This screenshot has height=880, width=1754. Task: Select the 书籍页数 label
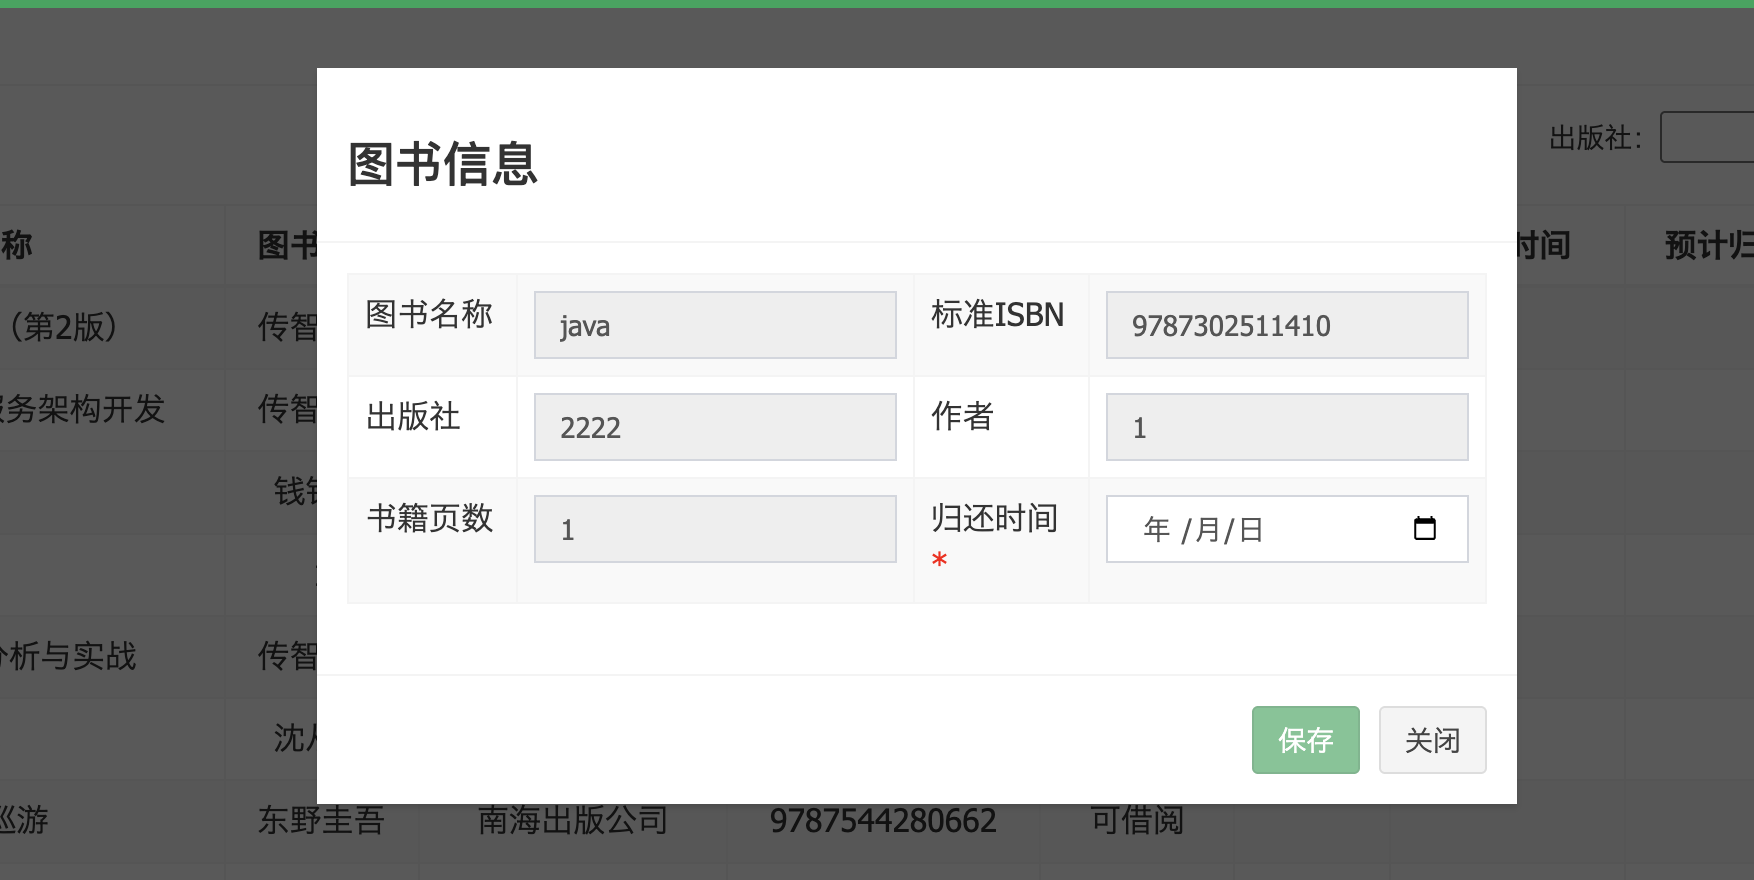(429, 518)
